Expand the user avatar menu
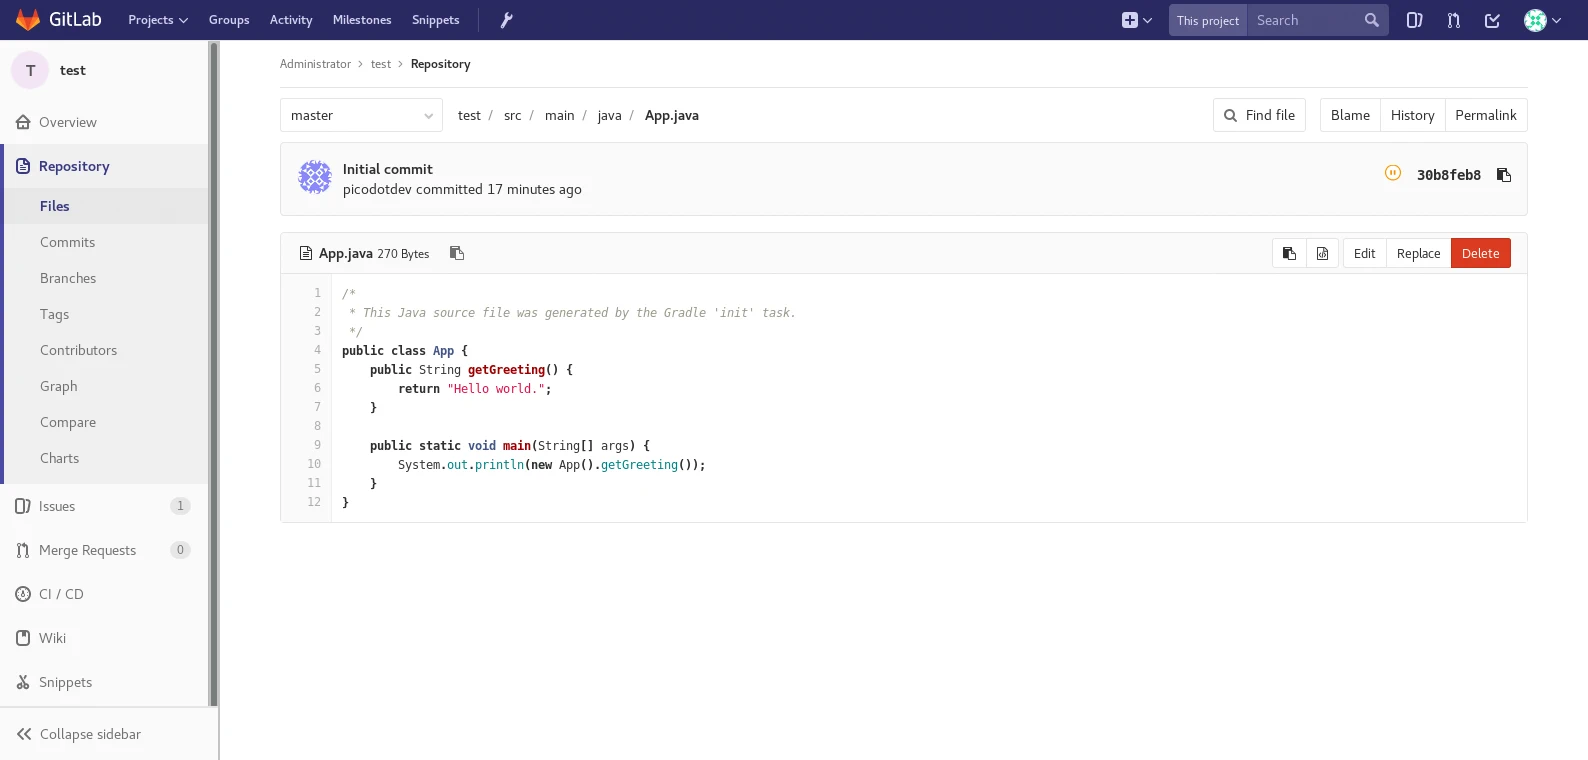 [x=1542, y=20]
